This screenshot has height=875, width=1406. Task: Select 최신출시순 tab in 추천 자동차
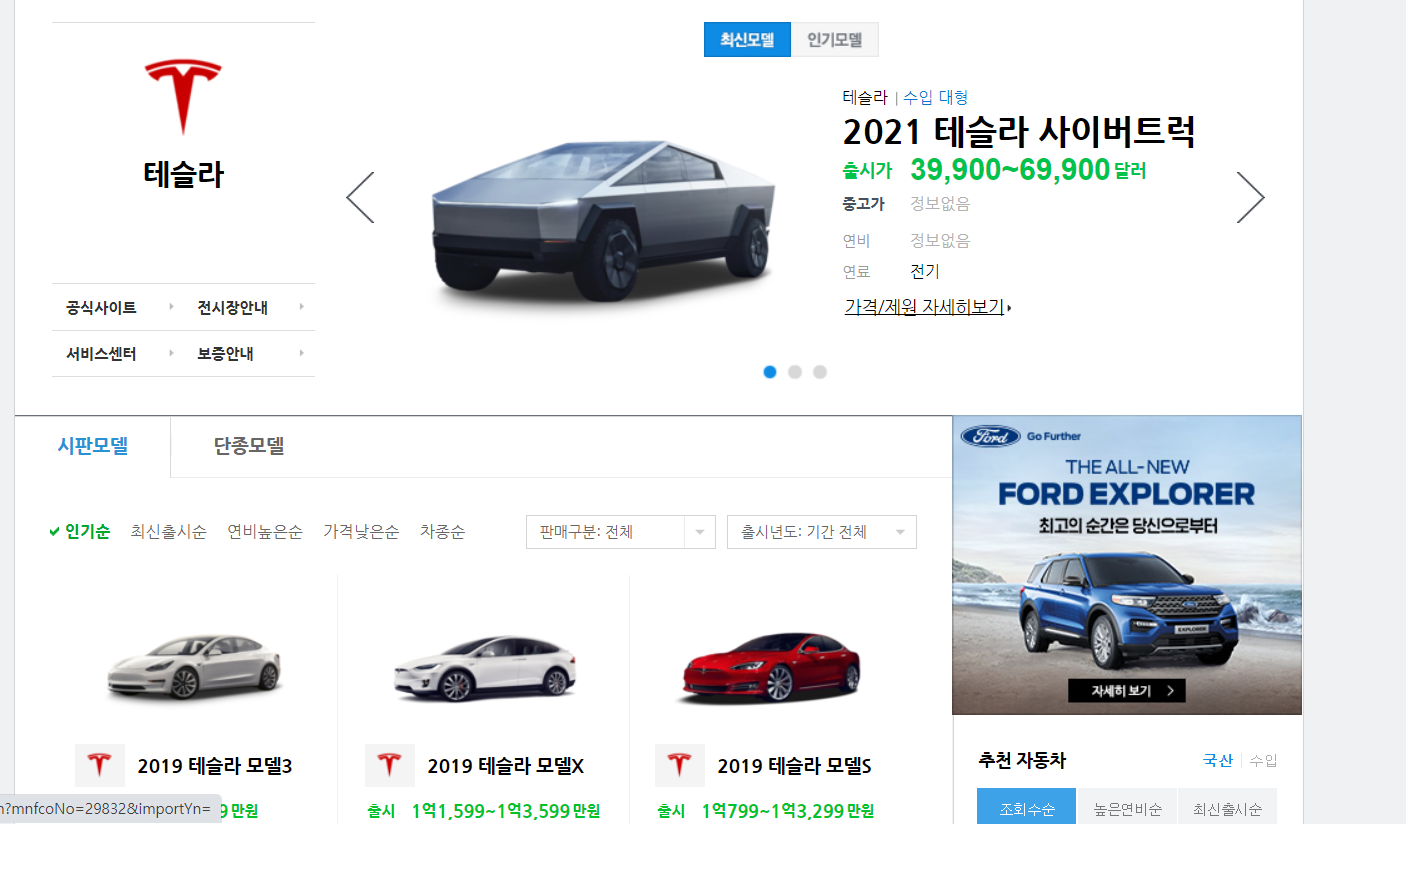point(1227,808)
